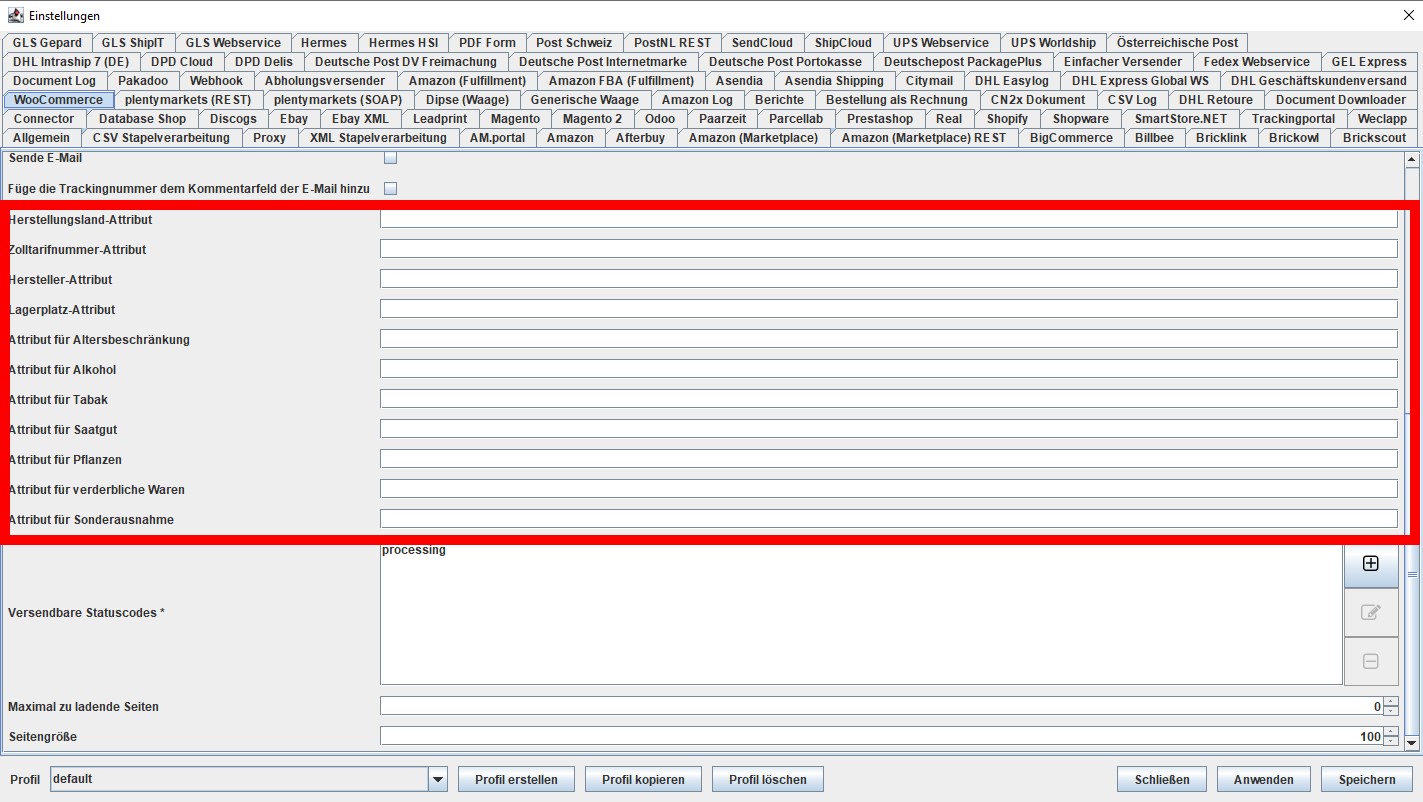
Task: Open the Trackingportal tab
Action: click(x=1293, y=119)
